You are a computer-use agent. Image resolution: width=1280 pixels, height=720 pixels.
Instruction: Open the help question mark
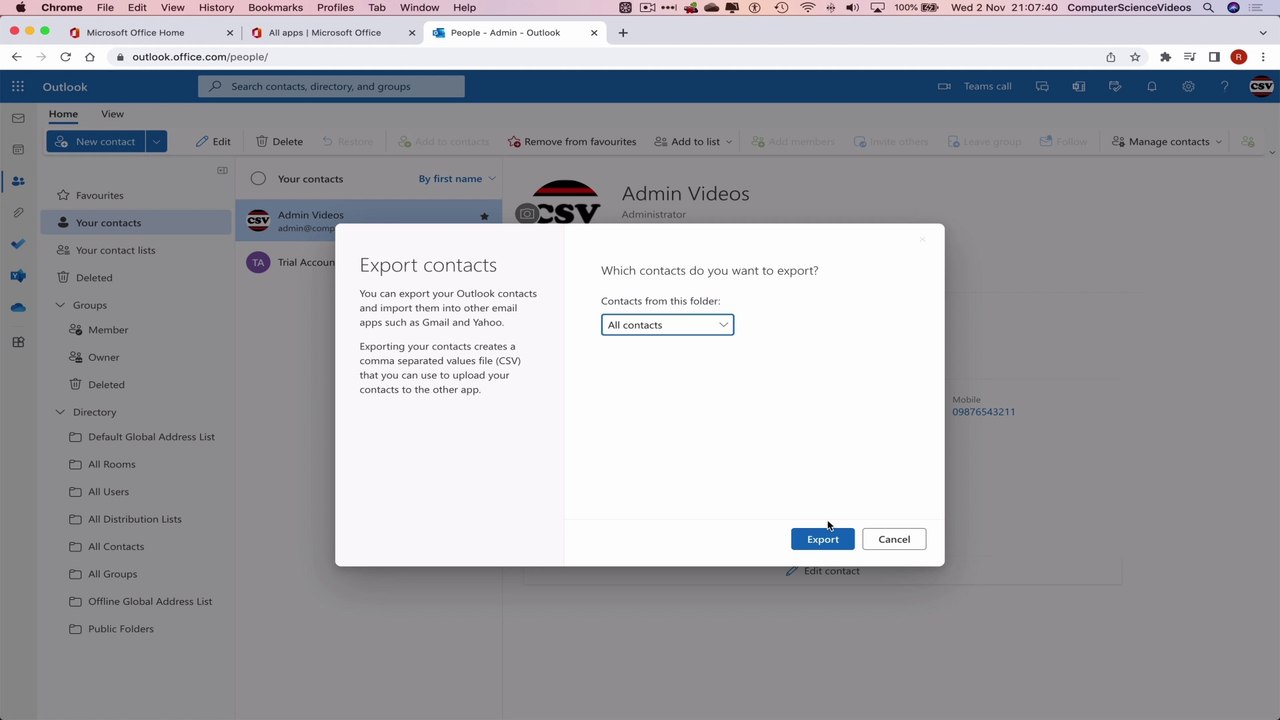tap(1224, 86)
